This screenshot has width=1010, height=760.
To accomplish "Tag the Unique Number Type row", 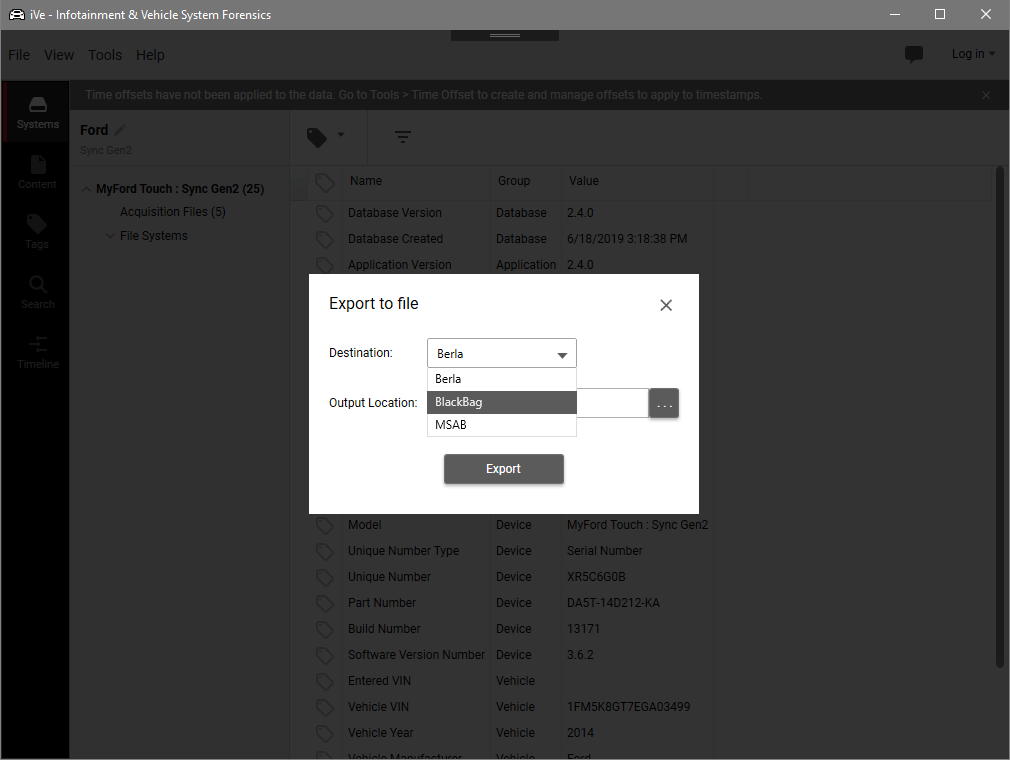I will pyautogui.click(x=325, y=551).
